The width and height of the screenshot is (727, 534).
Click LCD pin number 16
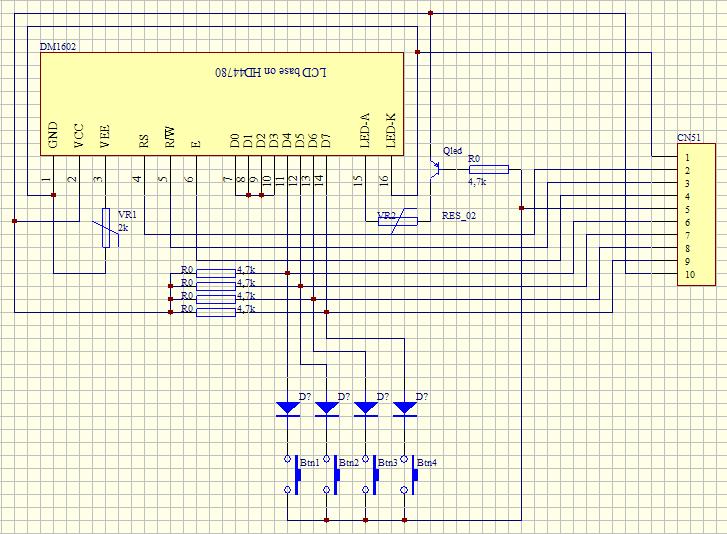coord(383,181)
